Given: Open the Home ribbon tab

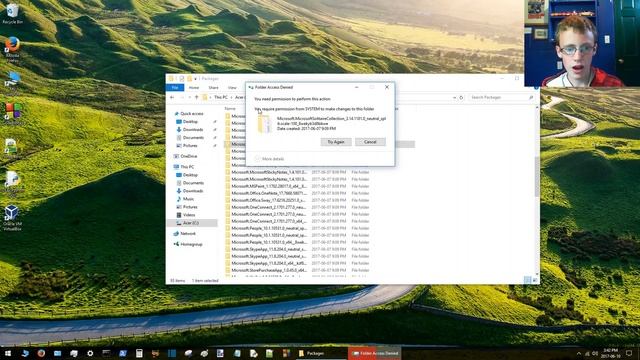Looking at the screenshot, I should [x=194, y=88].
